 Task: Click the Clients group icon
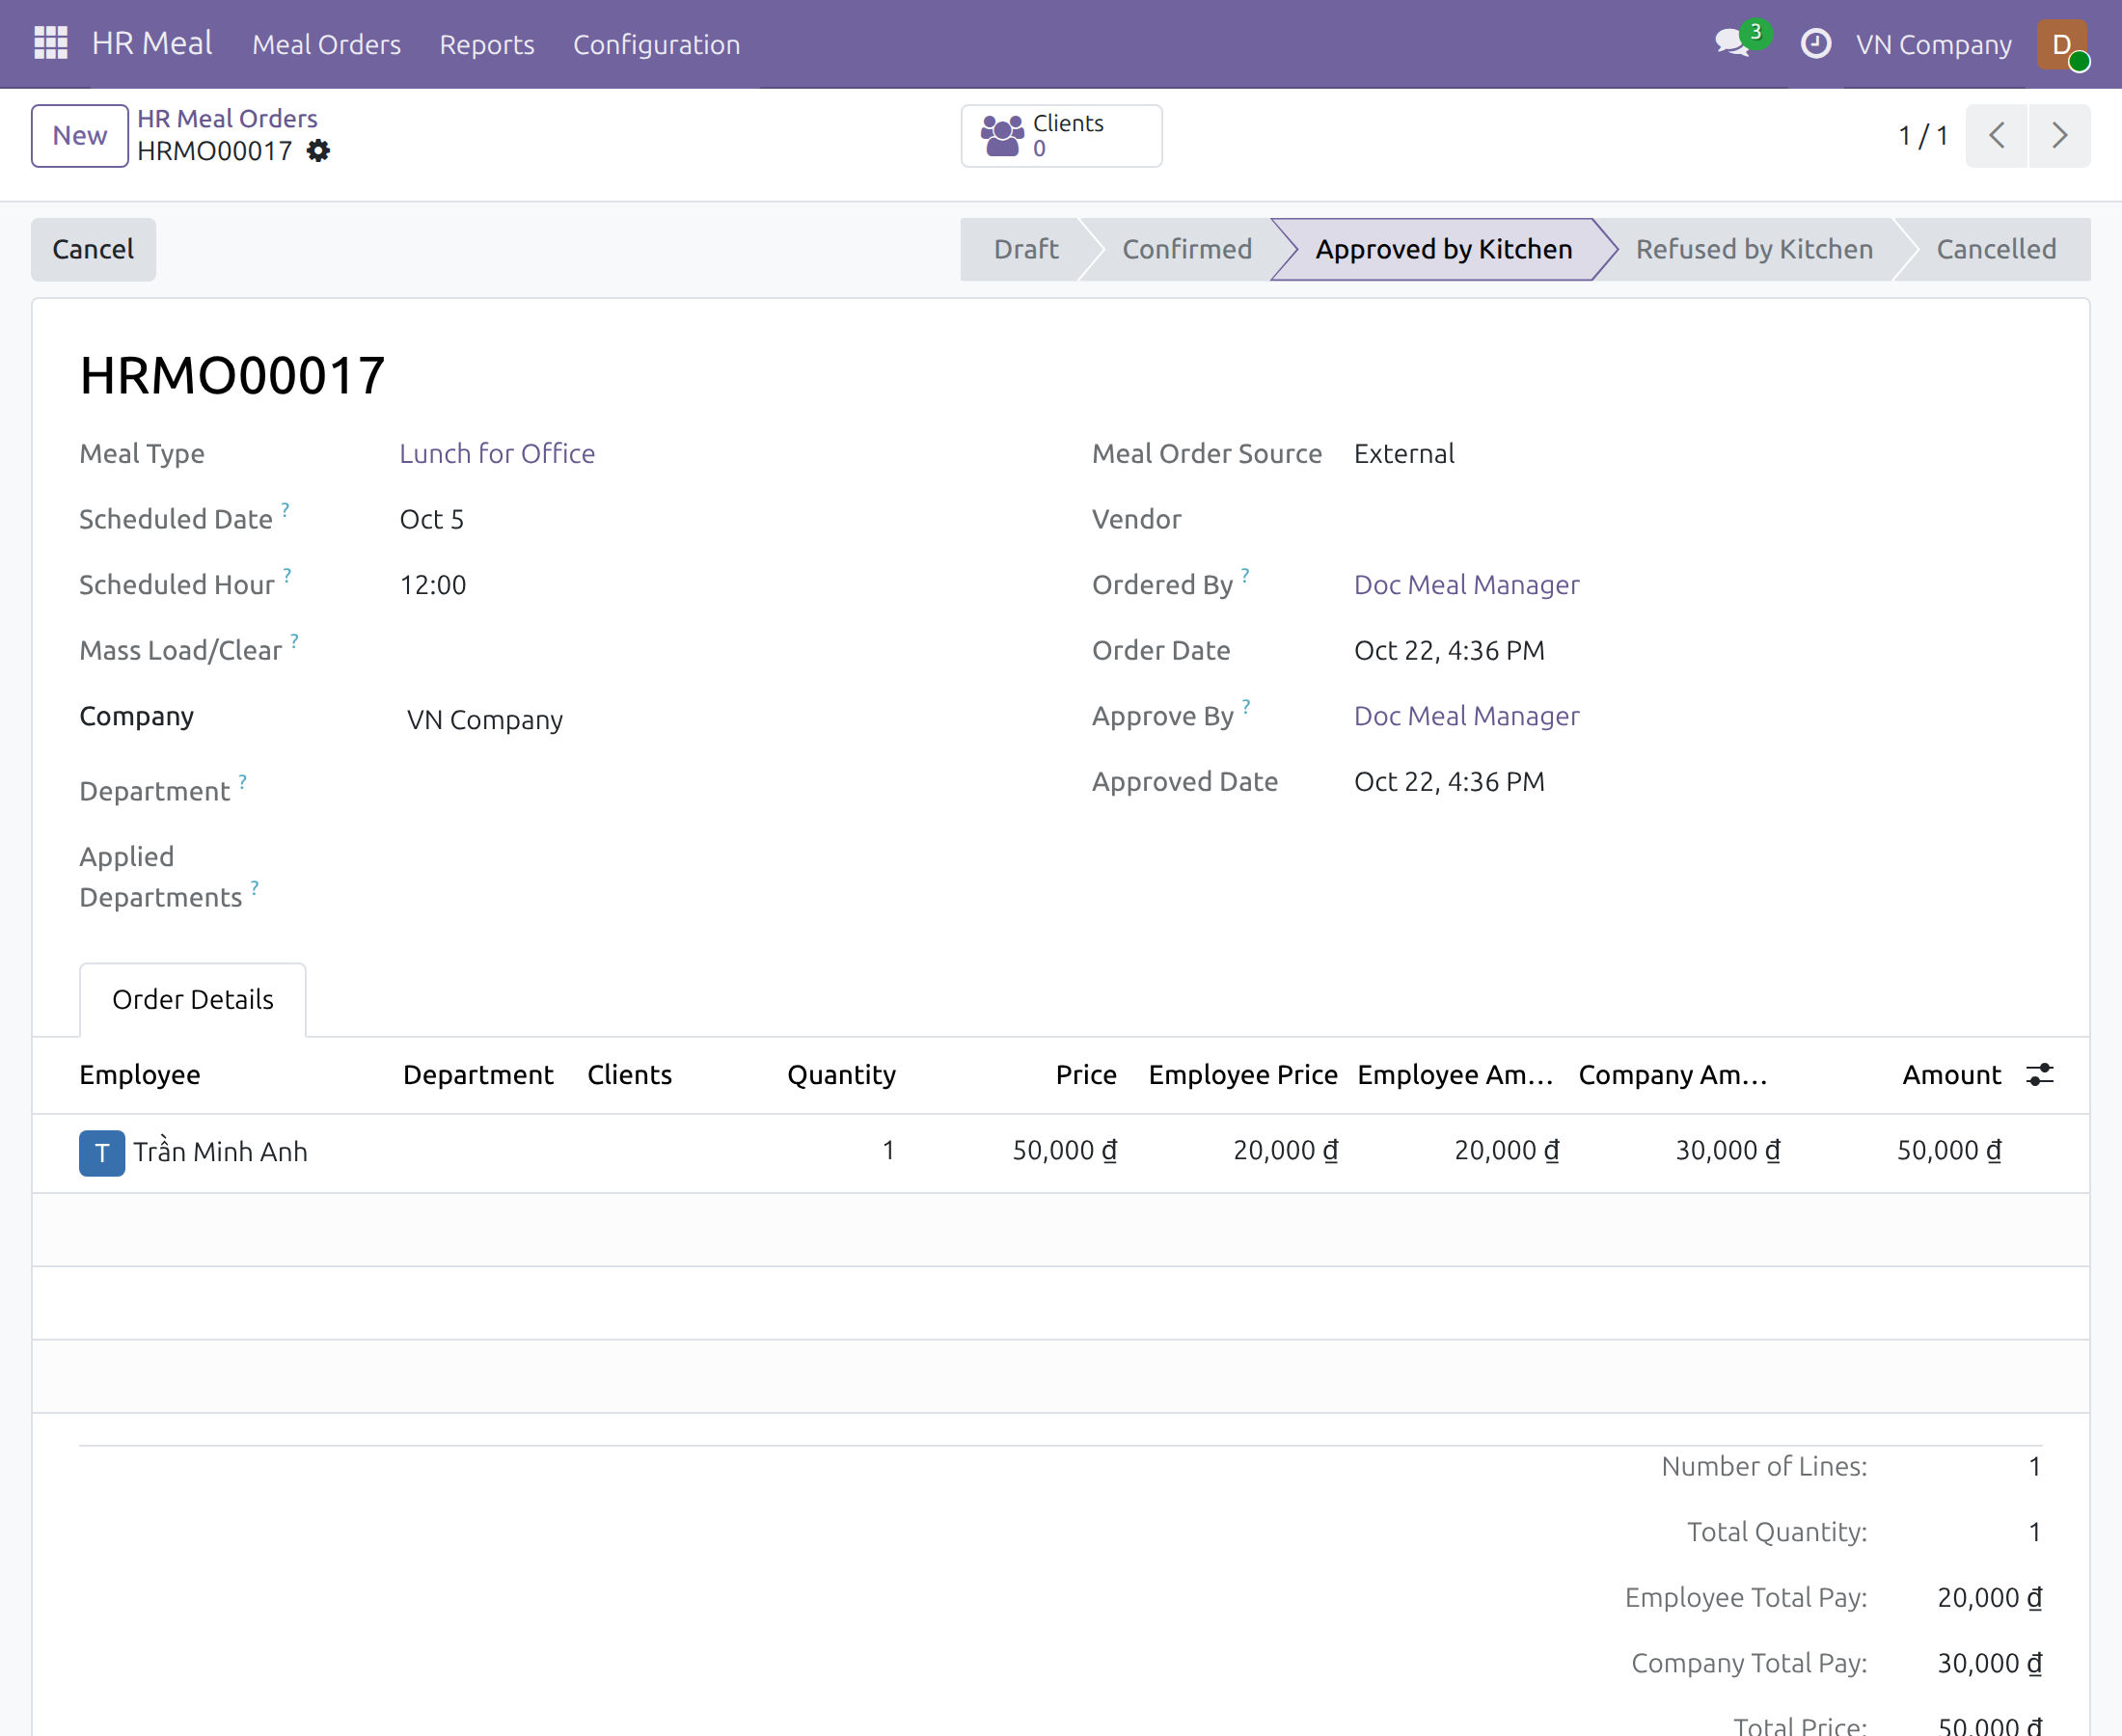(1002, 136)
